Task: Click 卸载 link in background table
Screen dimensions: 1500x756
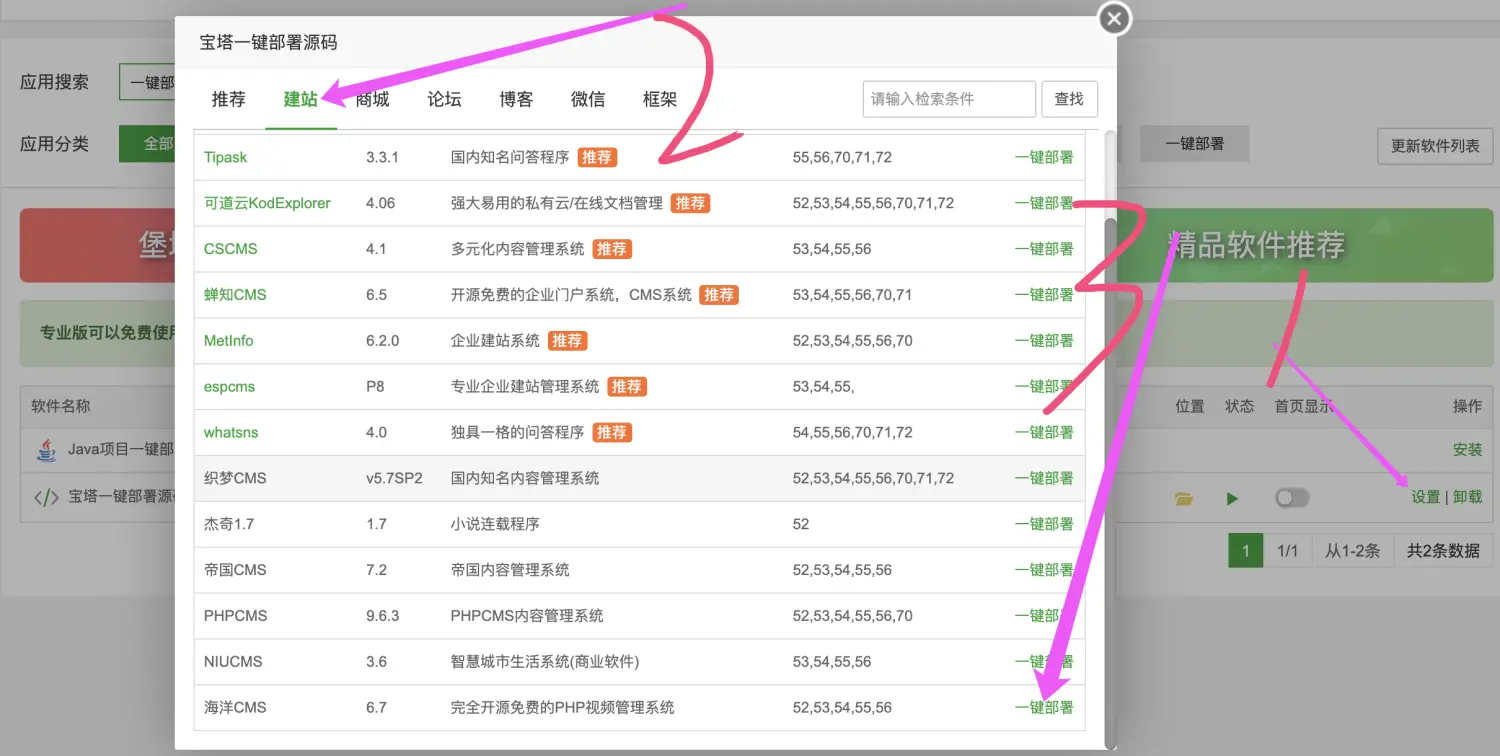Action: (x=1467, y=497)
